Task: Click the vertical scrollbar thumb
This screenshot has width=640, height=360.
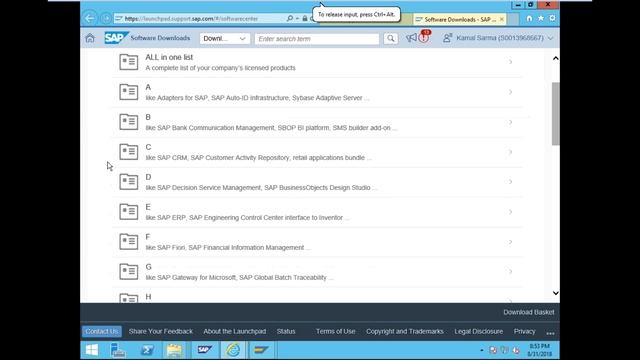Action: (x=556, y=113)
